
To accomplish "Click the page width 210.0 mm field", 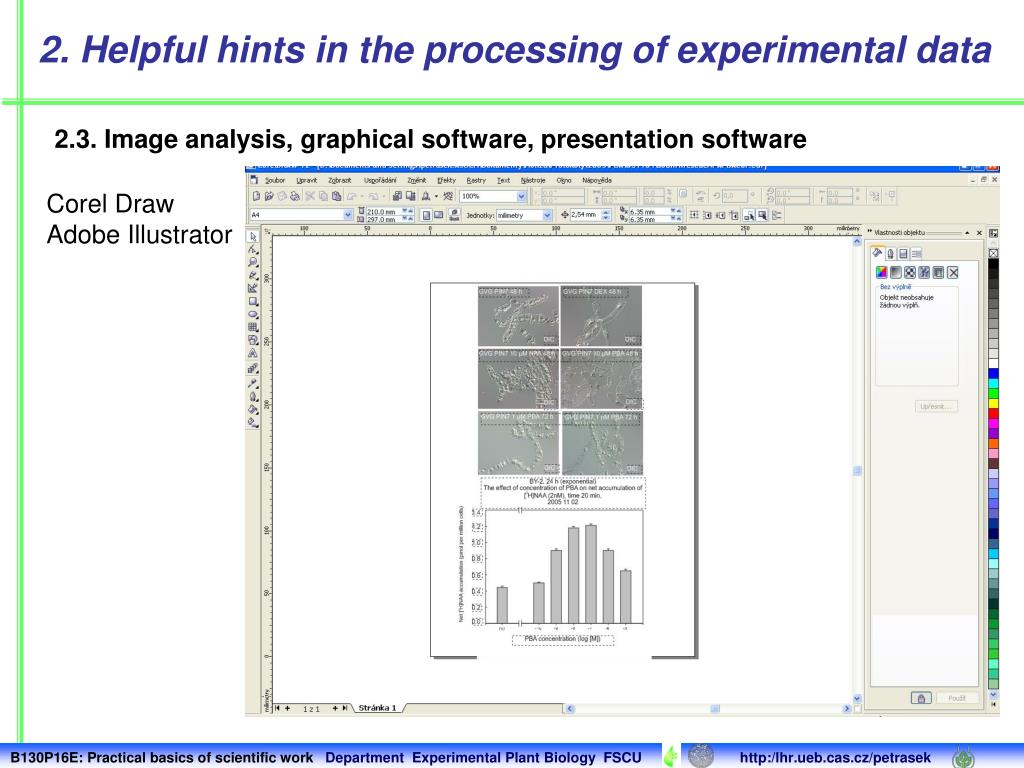I will coord(384,212).
